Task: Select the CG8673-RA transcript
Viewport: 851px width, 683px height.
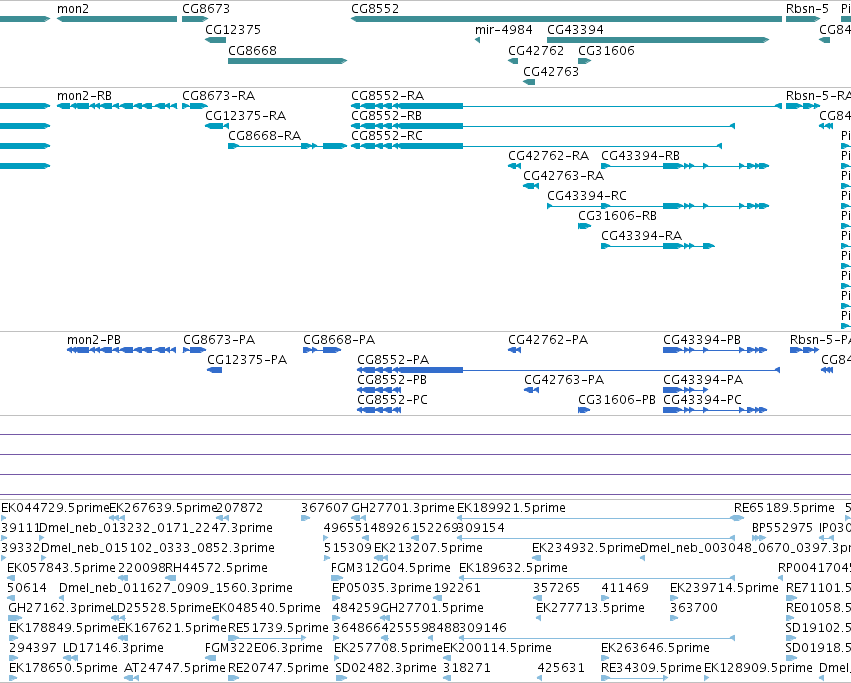Action: 194,106
